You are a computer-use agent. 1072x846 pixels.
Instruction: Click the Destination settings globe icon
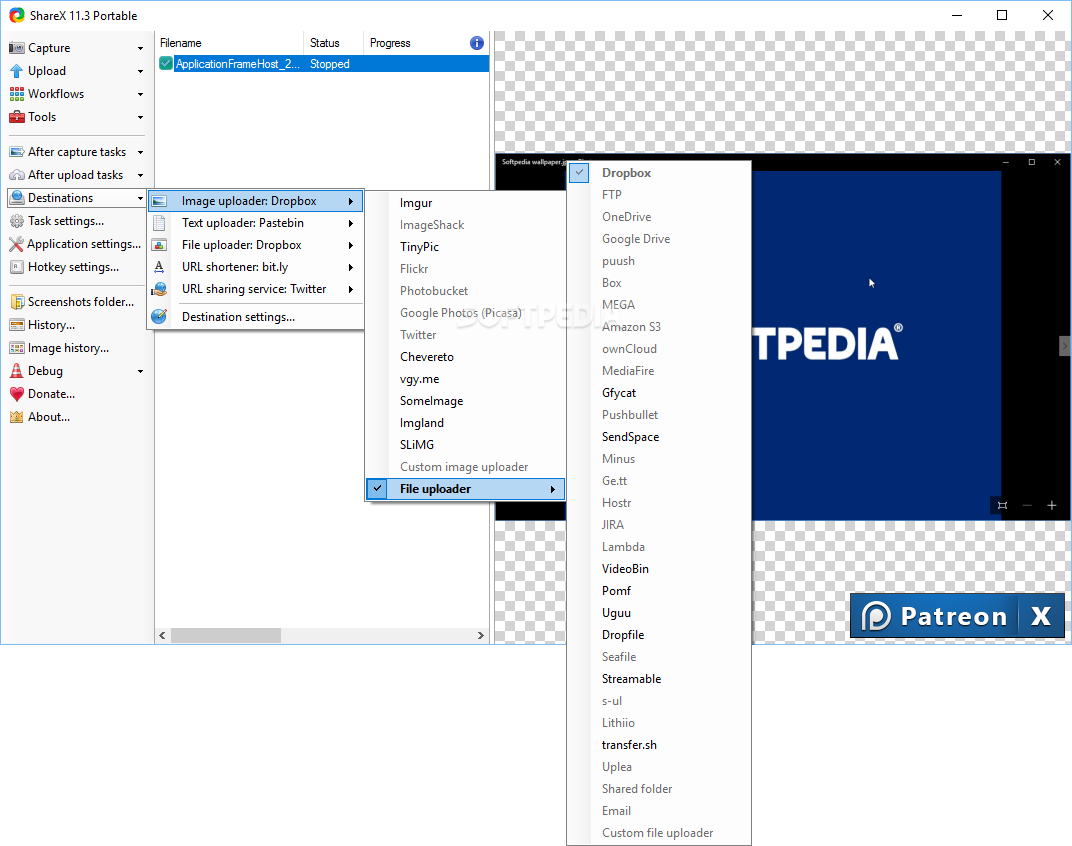tap(159, 317)
